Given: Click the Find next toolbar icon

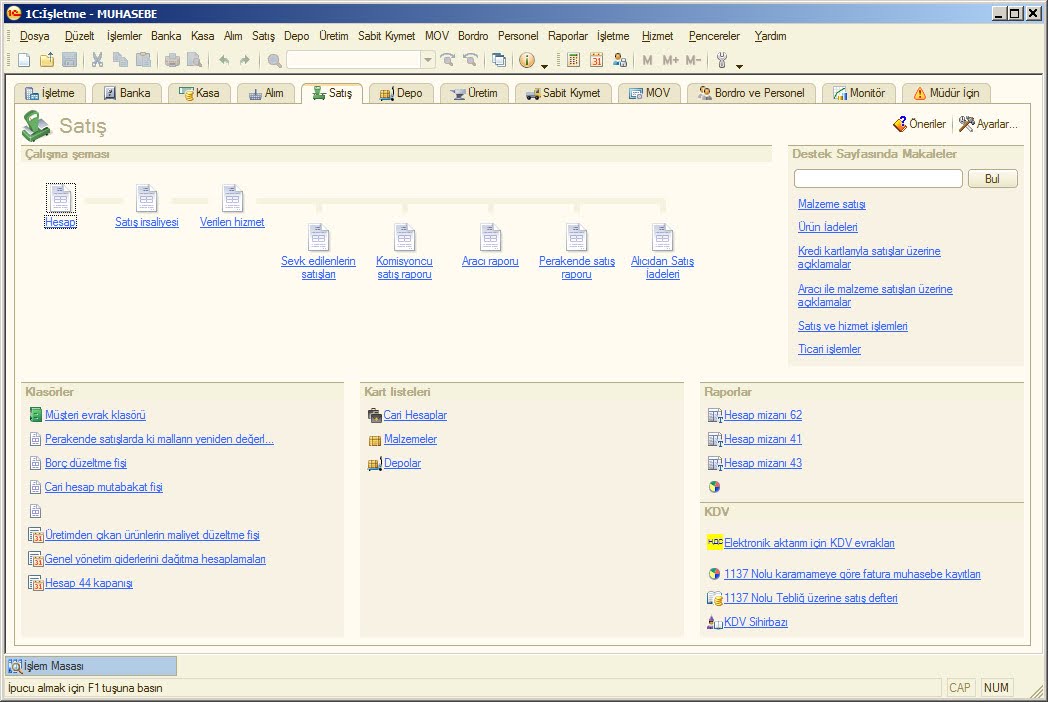Looking at the screenshot, I should point(448,60).
